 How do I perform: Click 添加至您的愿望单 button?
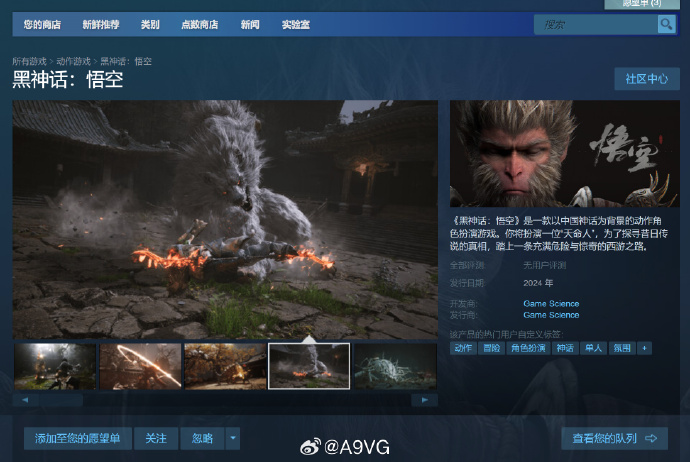click(77, 438)
